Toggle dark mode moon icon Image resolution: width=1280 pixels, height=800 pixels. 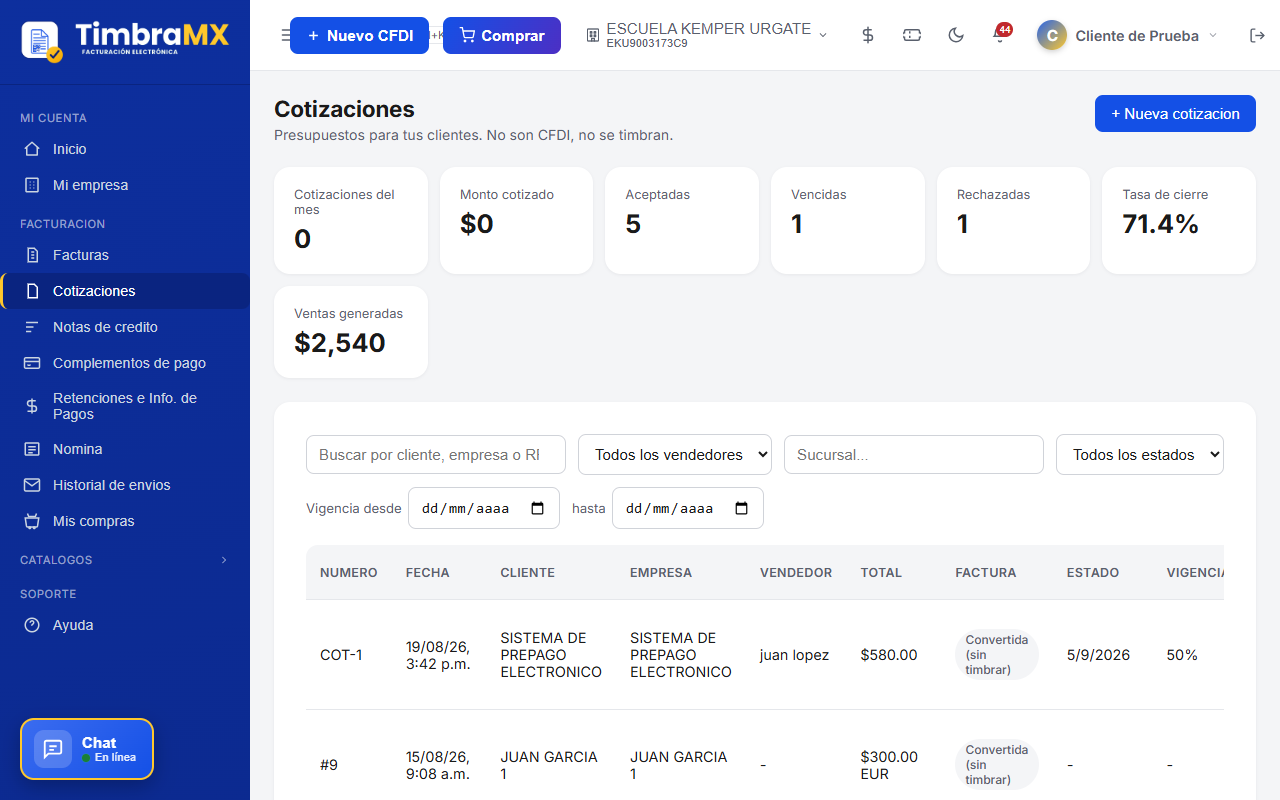point(956,35)
